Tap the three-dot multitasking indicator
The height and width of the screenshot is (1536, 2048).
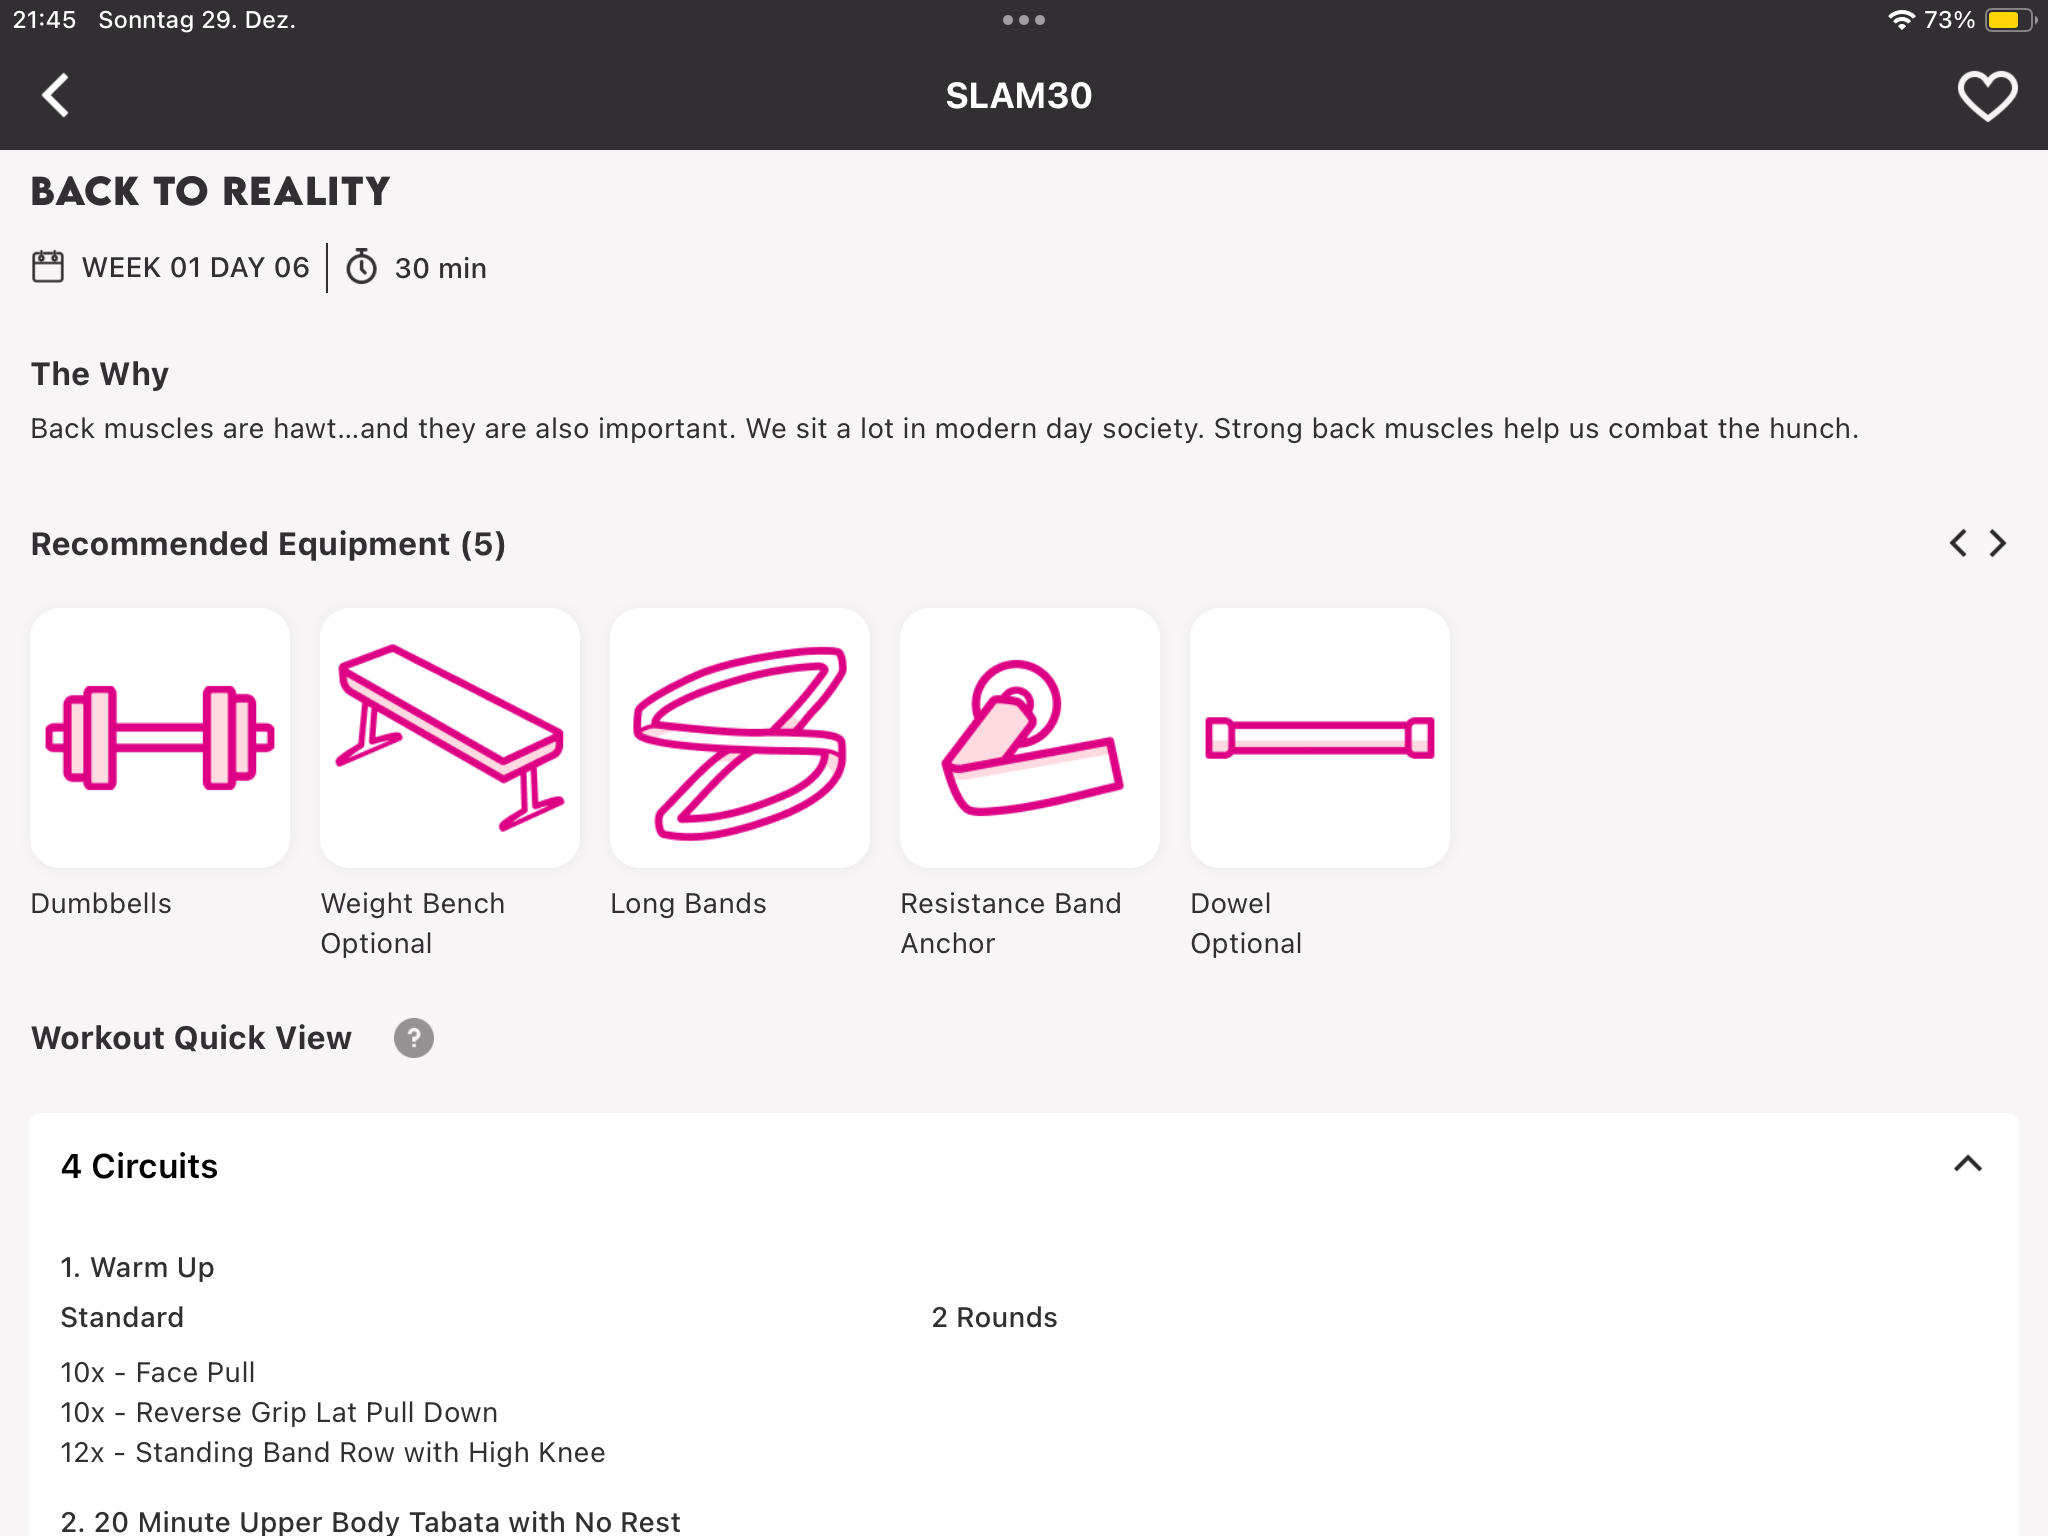(1024, 19)
